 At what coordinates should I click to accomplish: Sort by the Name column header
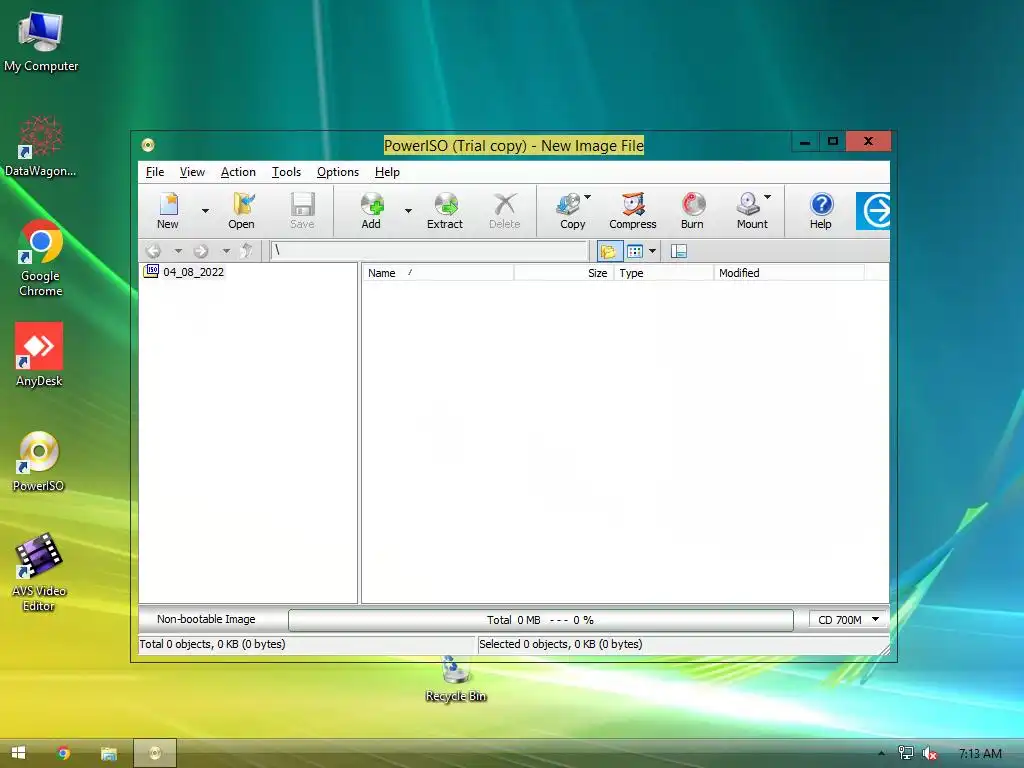tap(438, 273)
